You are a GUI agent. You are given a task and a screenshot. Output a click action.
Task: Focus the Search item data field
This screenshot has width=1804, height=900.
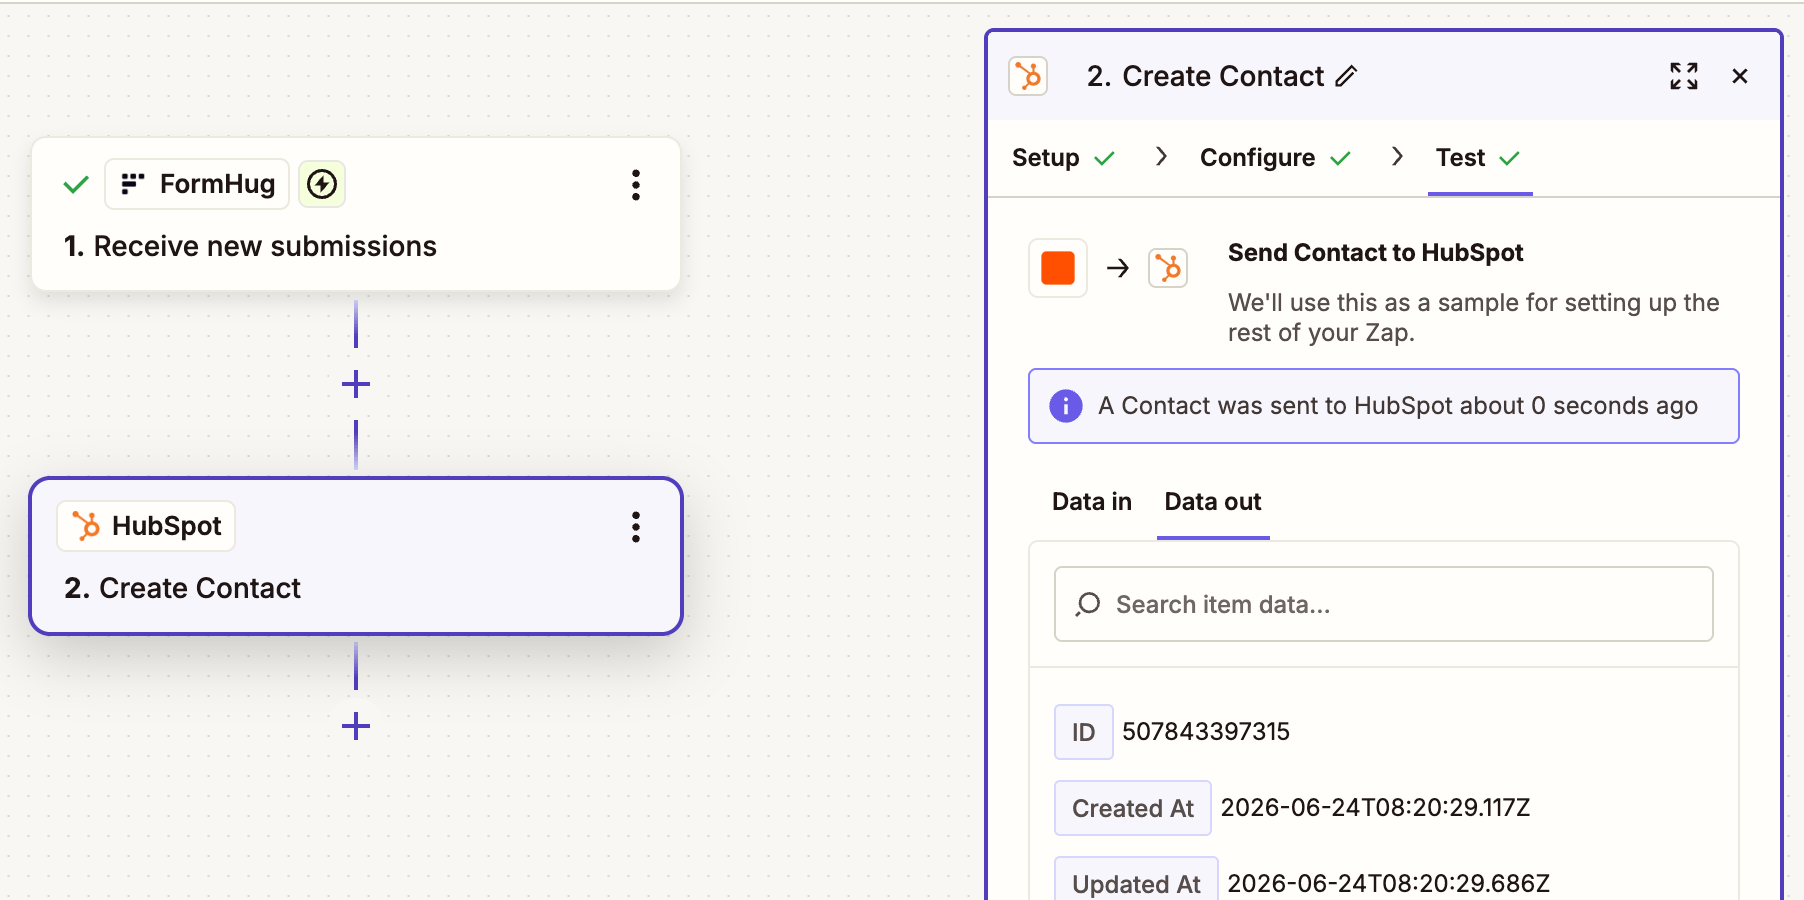(1384, 604)
